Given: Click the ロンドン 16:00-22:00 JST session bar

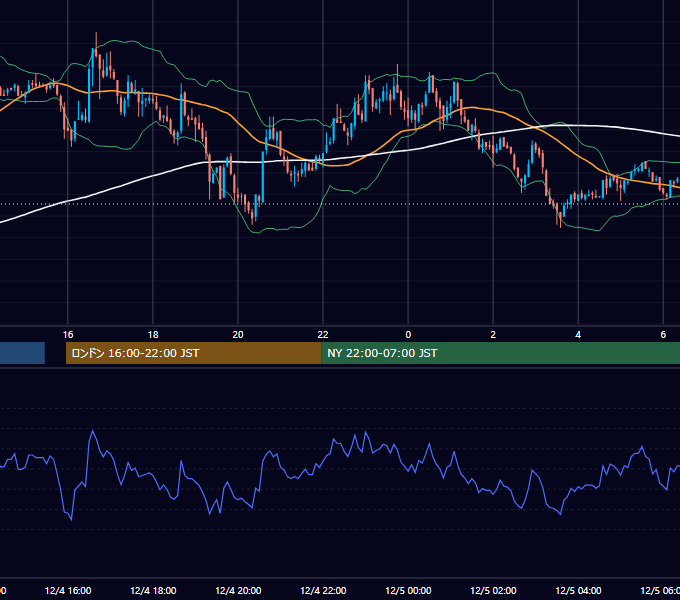Looking at the screenshot, I should pos(193,353).
